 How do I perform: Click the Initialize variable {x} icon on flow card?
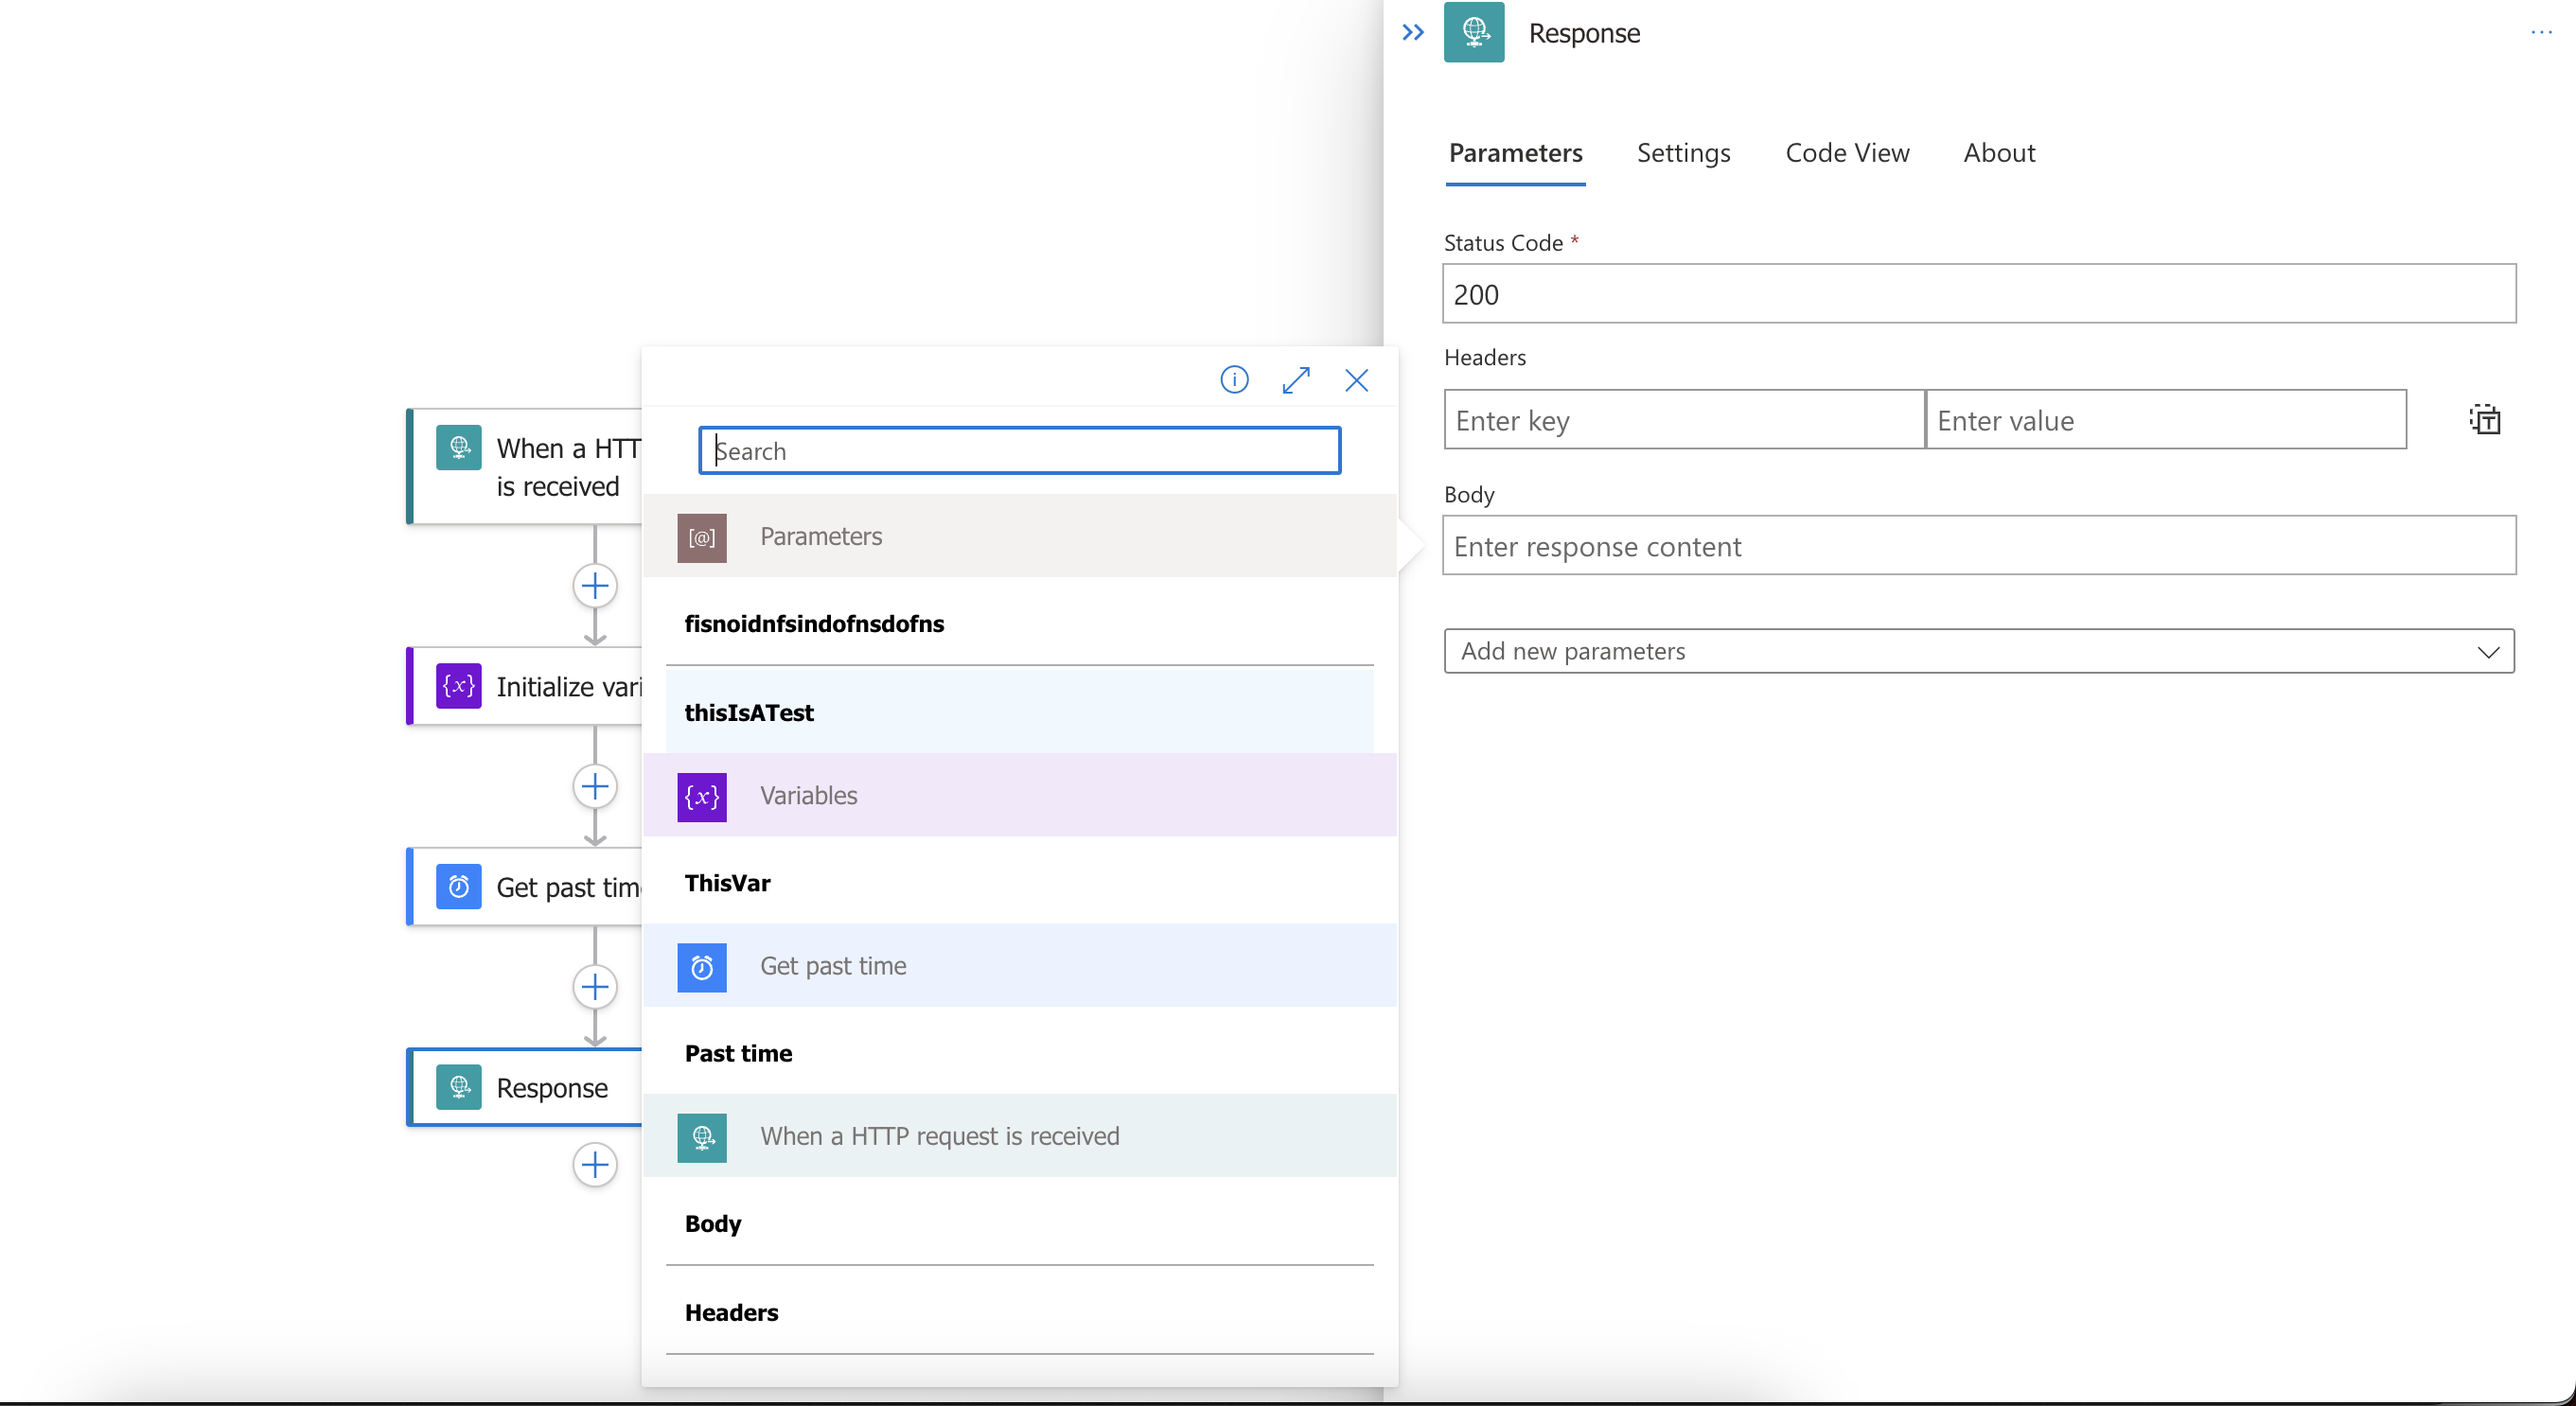(457, 686)
